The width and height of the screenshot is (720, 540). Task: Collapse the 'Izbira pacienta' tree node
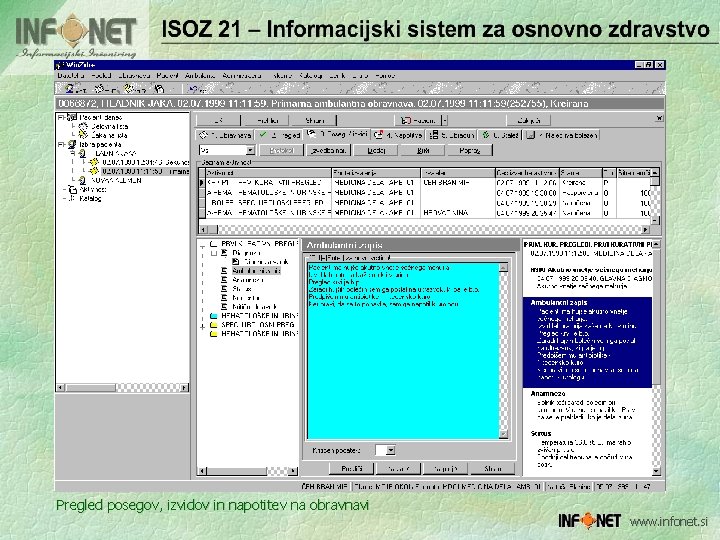(61, 144)
